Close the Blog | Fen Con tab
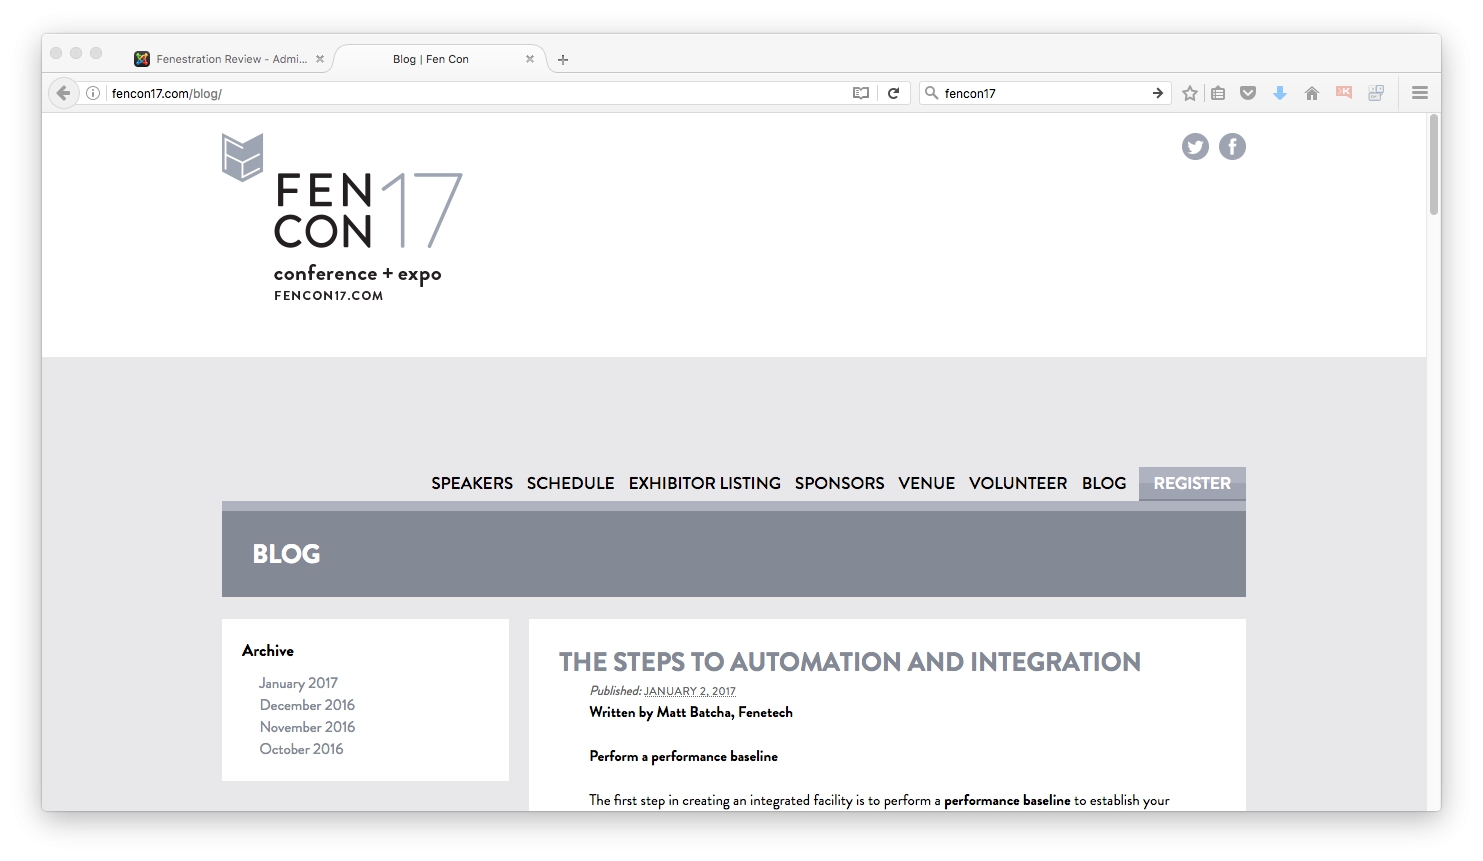1483x861 pixels. click(x=530, y=59)
